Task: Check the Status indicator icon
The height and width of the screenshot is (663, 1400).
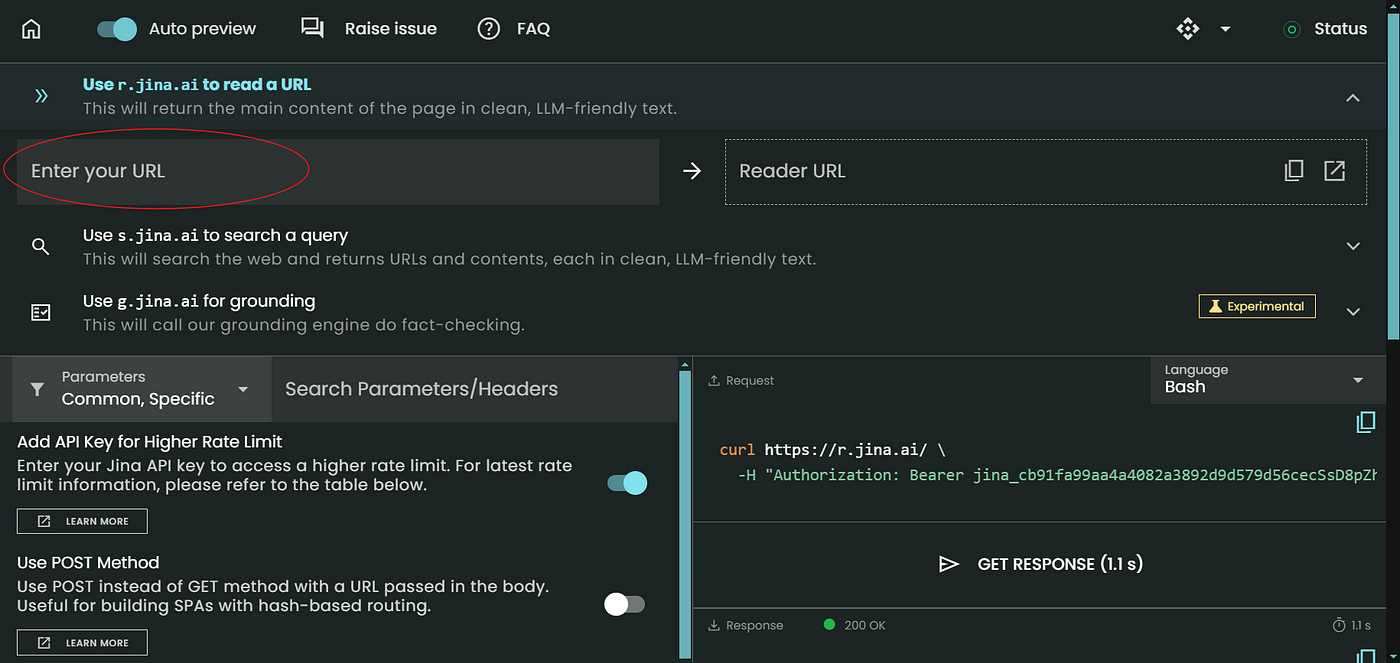Action: pos(1292,29)
